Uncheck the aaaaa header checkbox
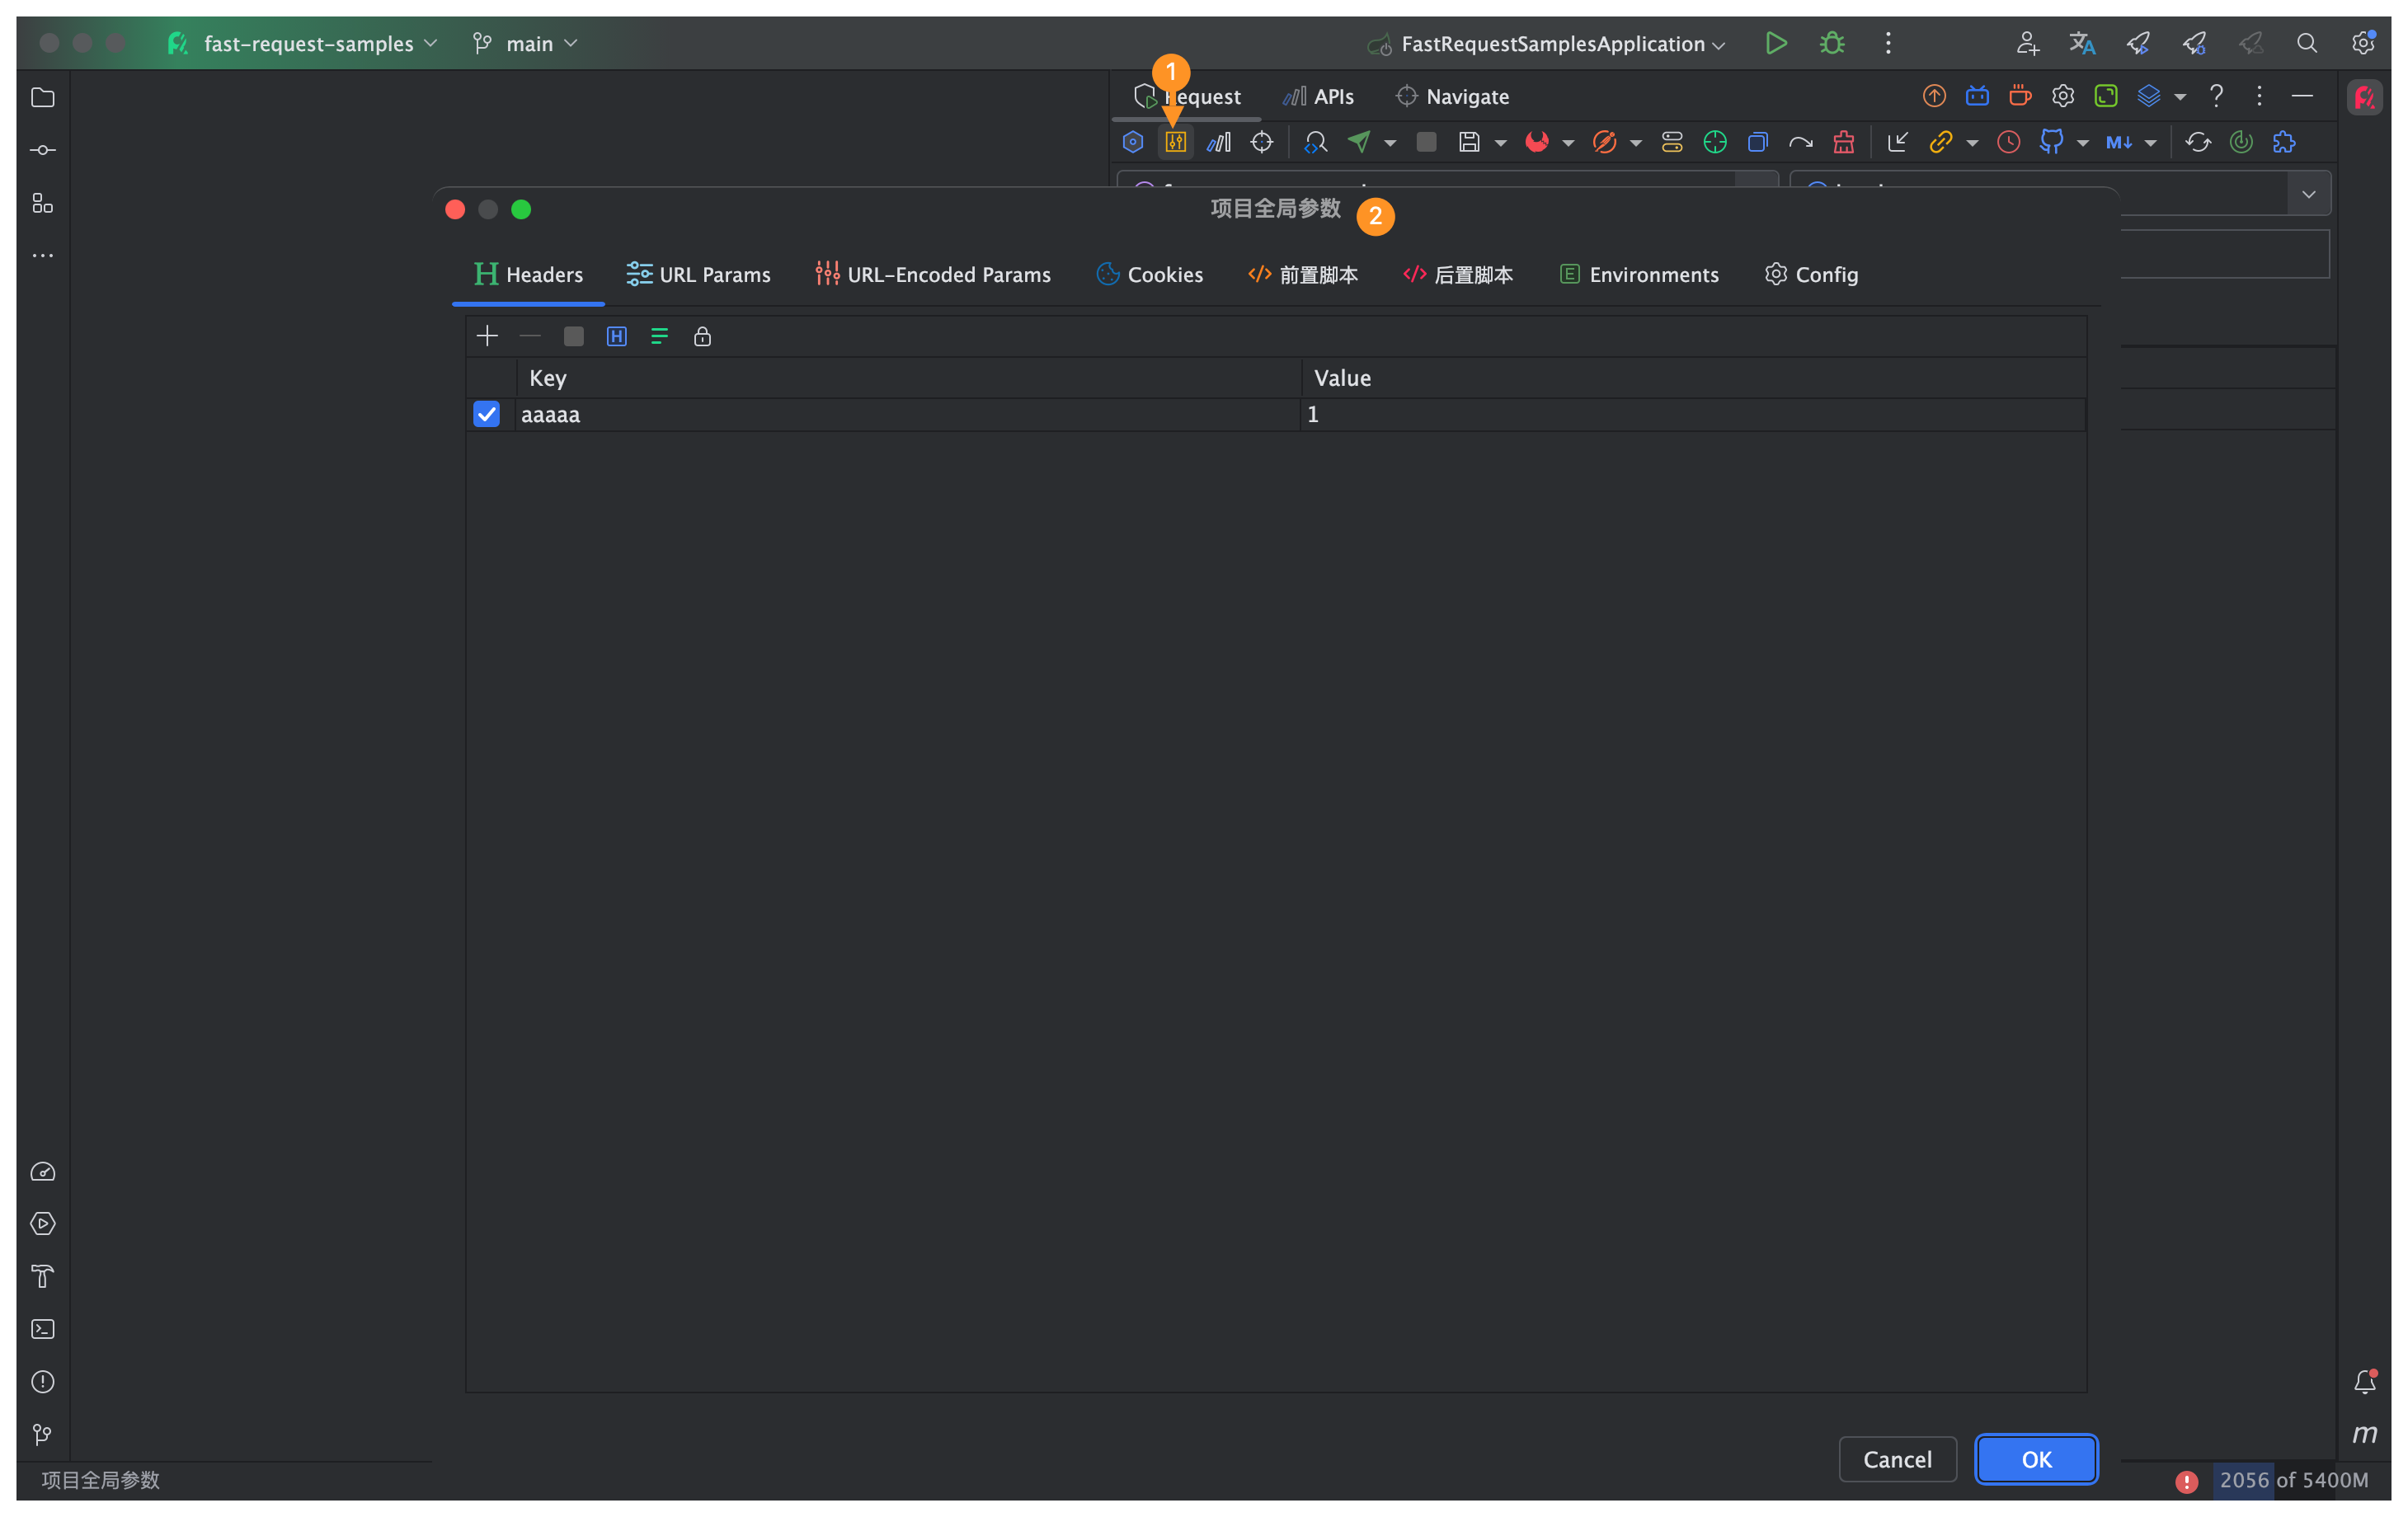 click(486, 414)
